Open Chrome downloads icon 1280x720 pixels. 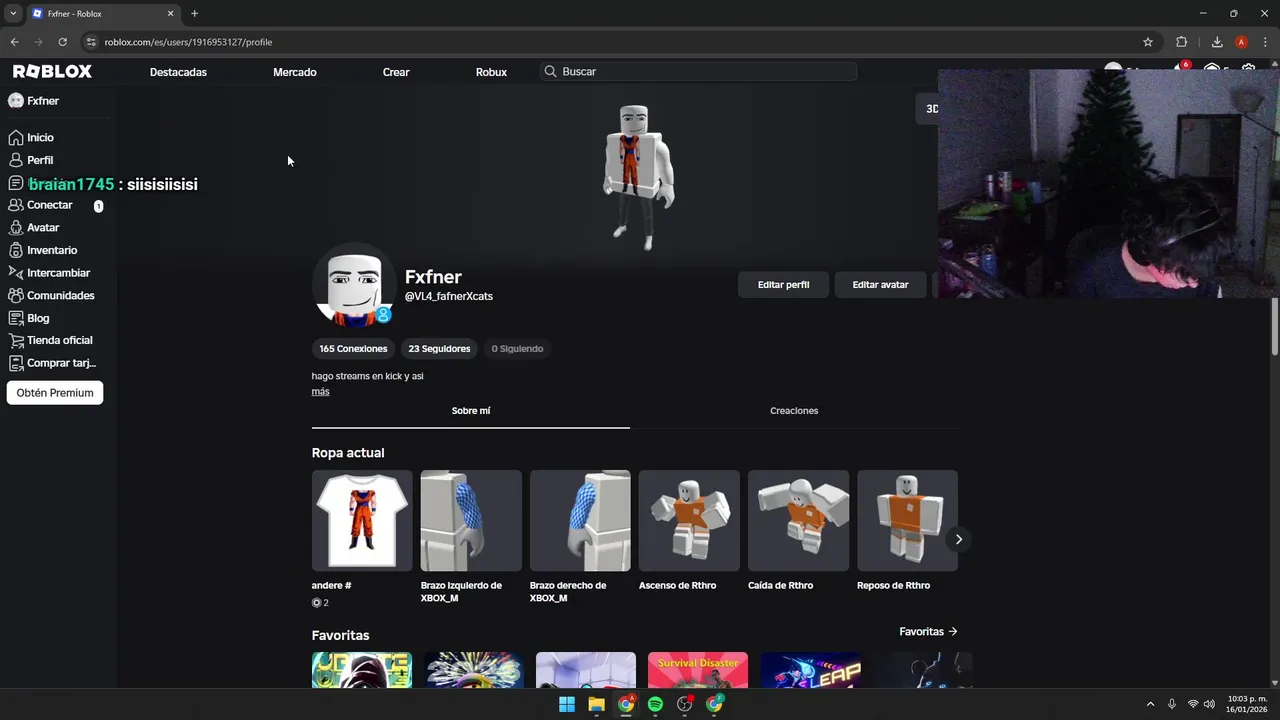(1217, 42)
